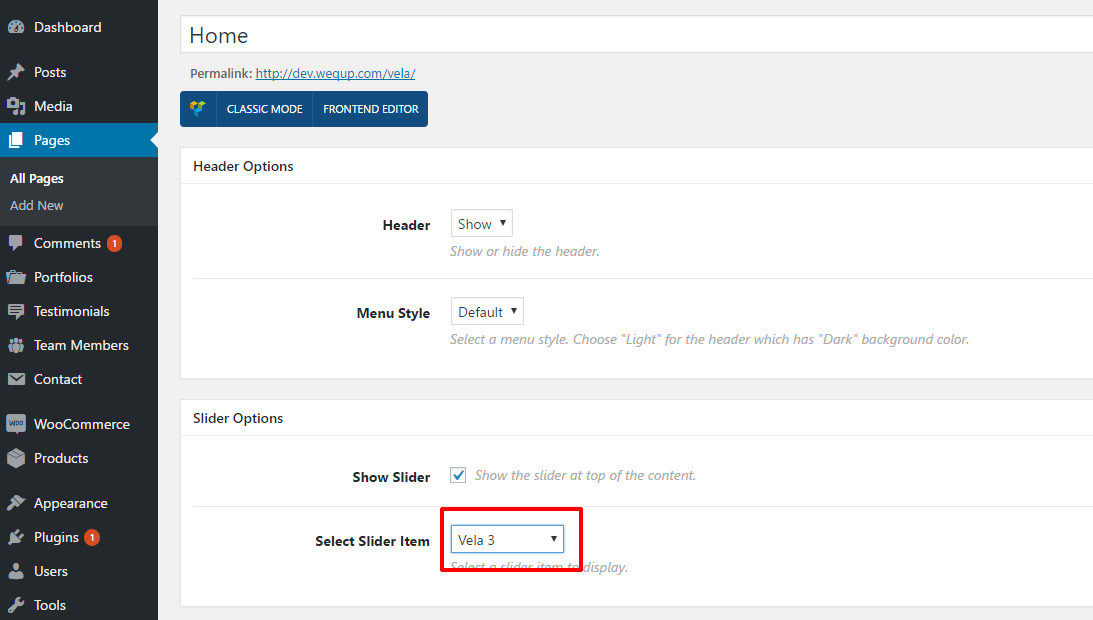
Task: Go to All Pages submenu item
Action: (x=37, y=178)
